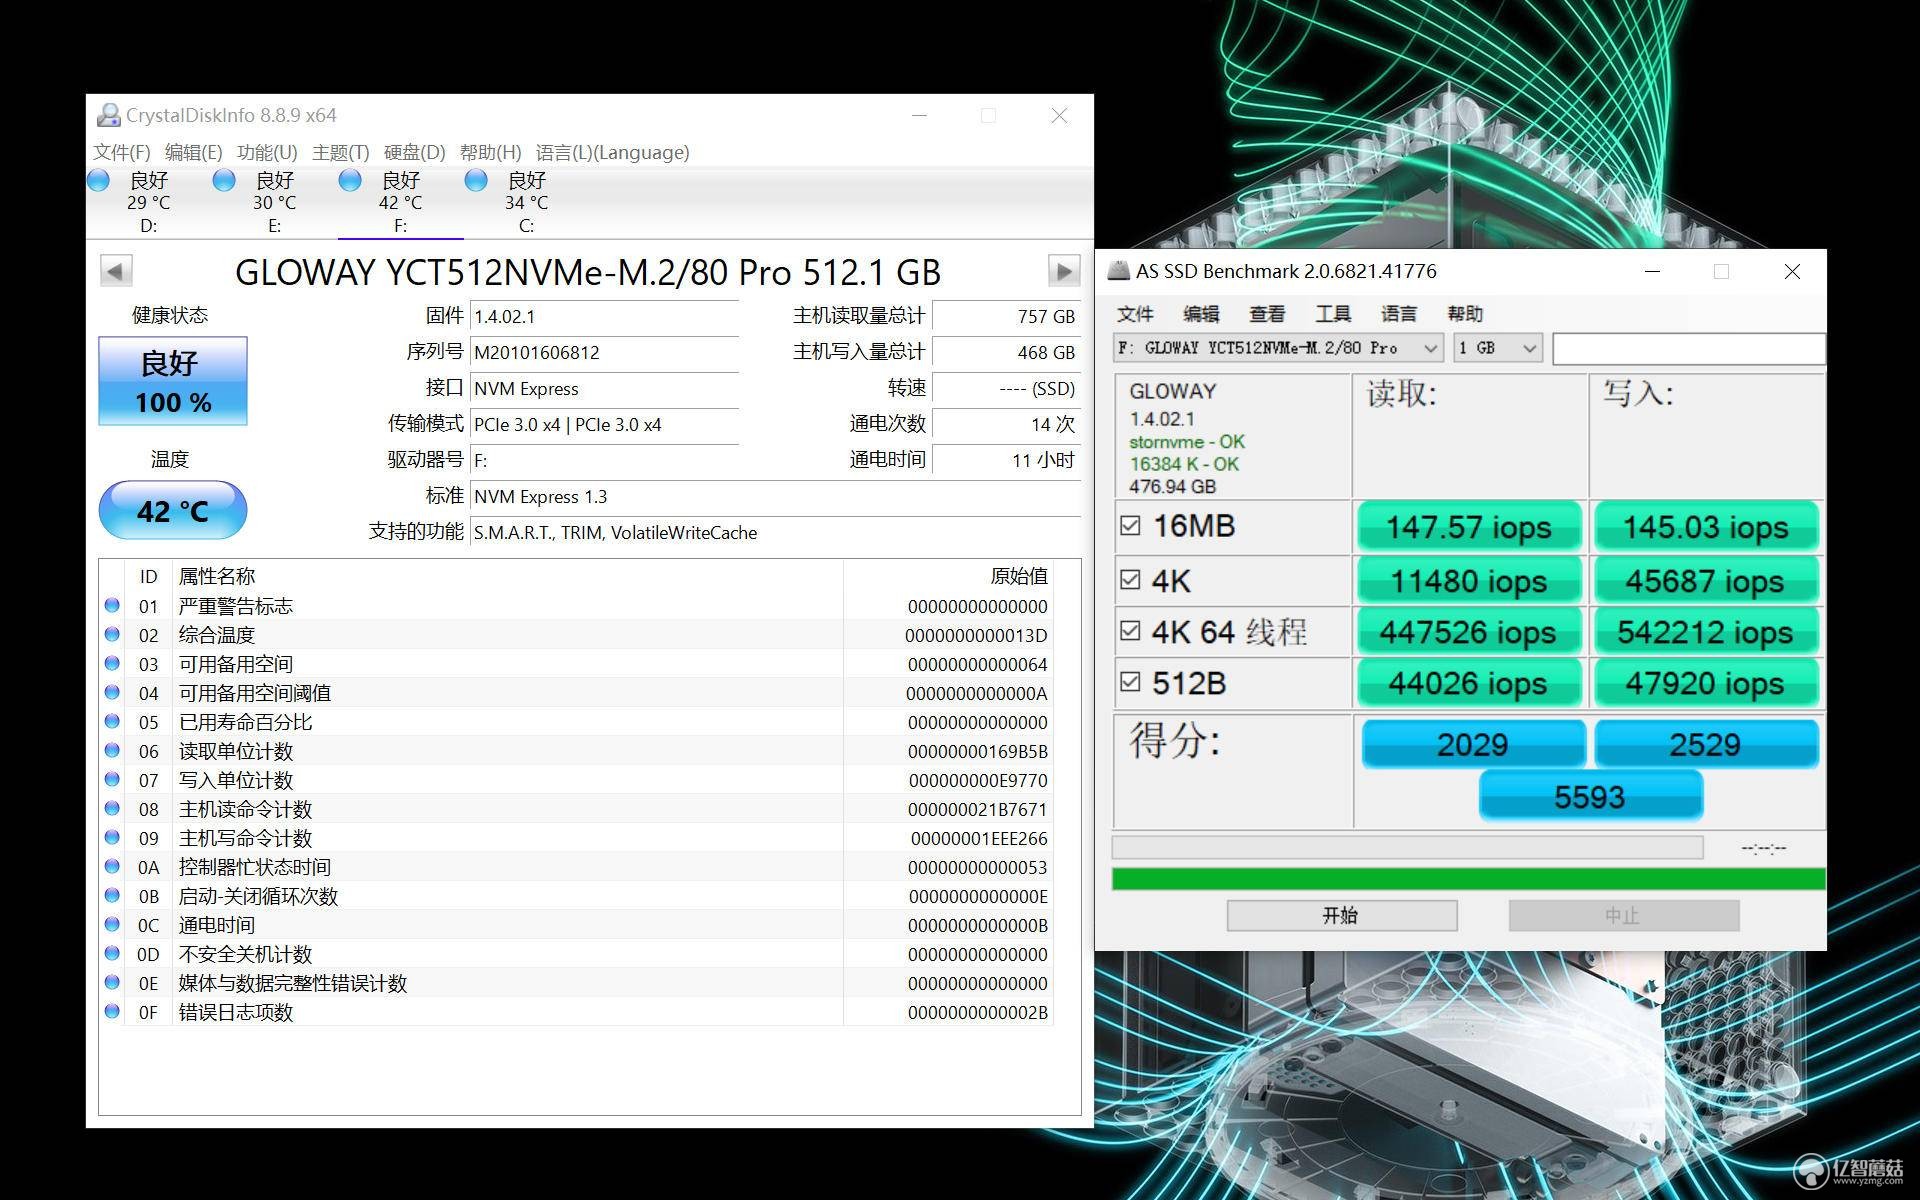Click the 开始 button to start benchmark

pos(1342,915)
